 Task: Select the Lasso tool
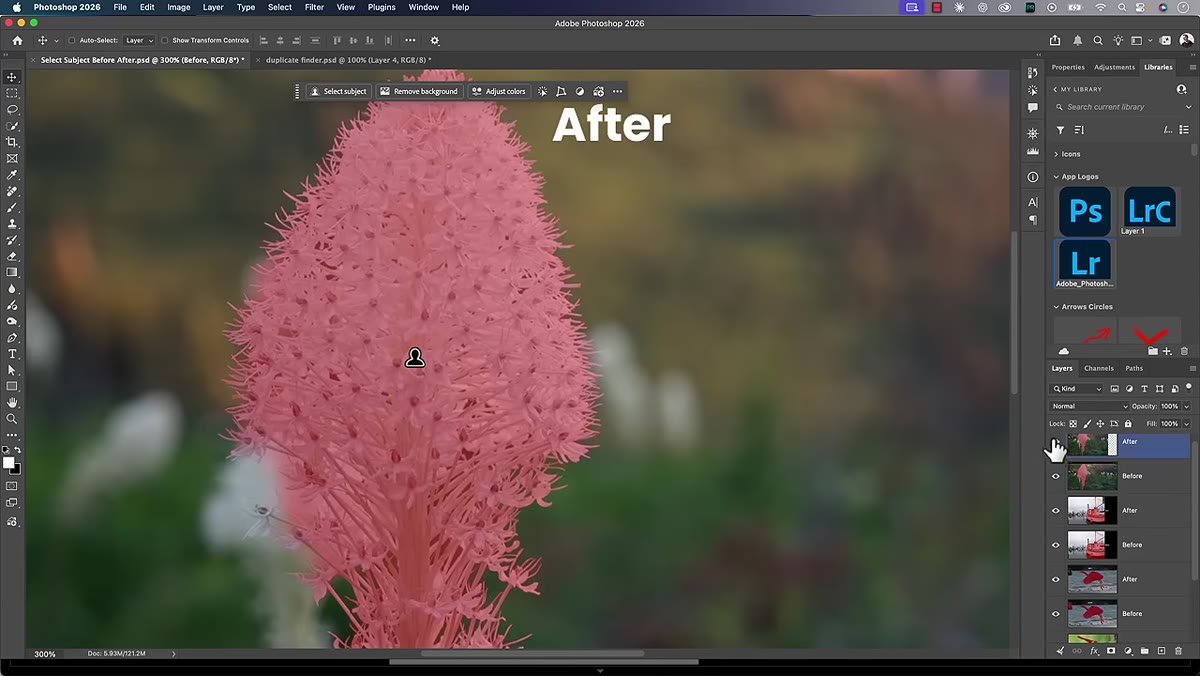point(12,109)
